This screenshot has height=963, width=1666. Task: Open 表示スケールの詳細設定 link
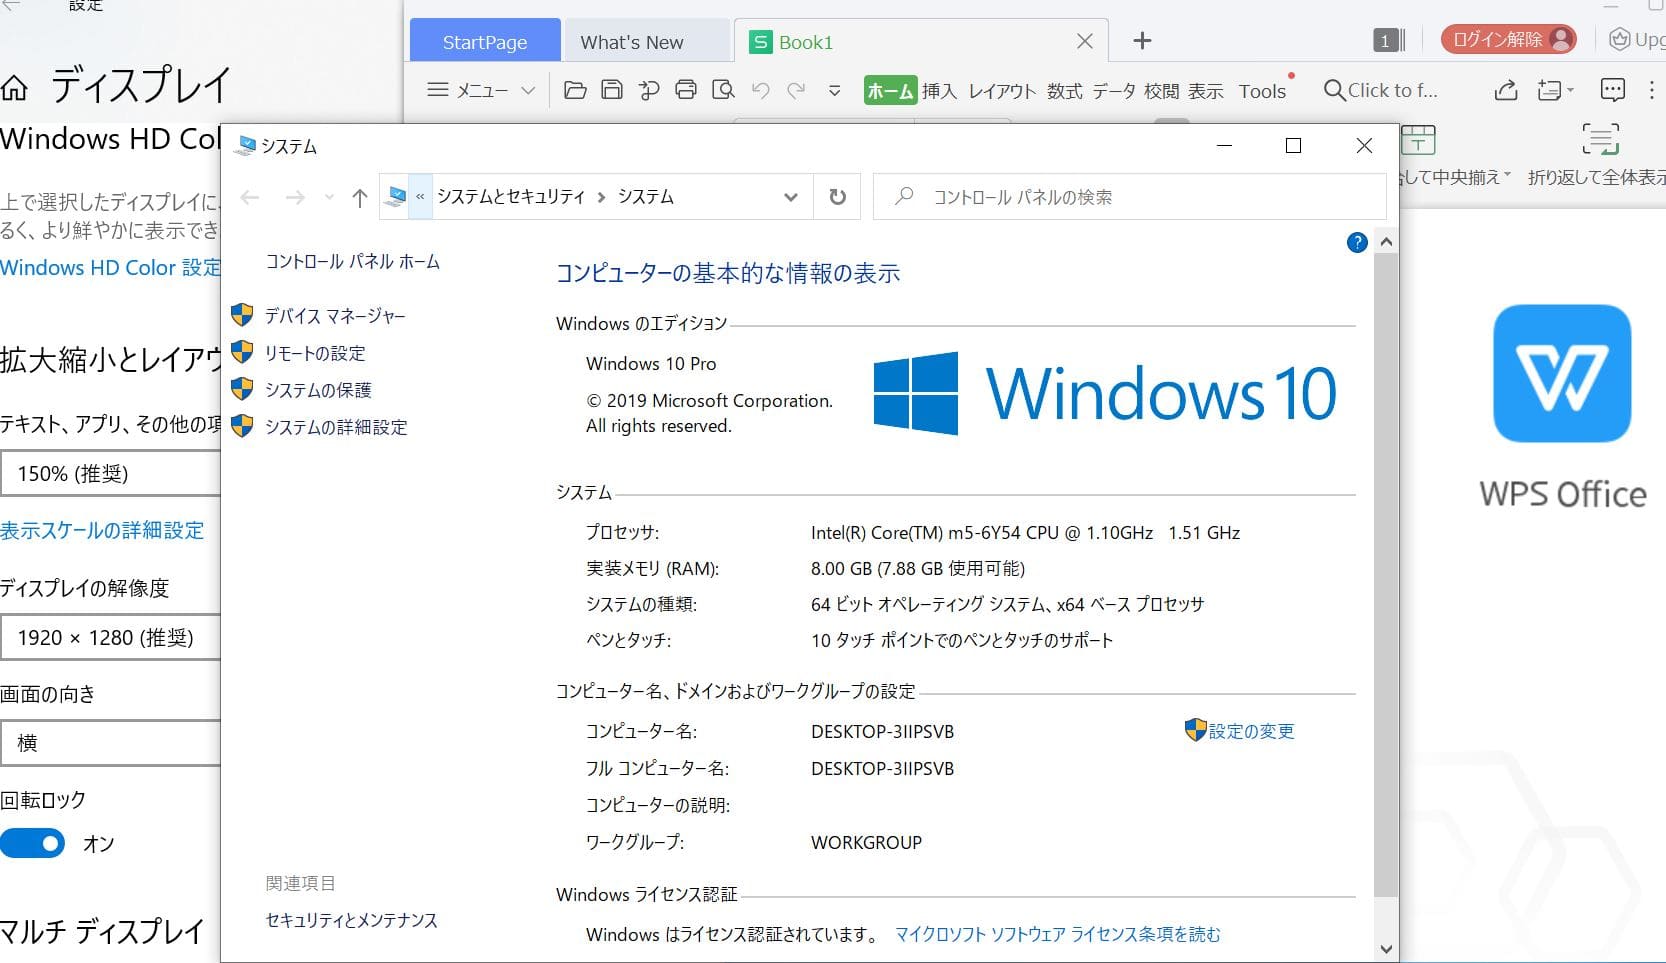[x=102, y=530]
